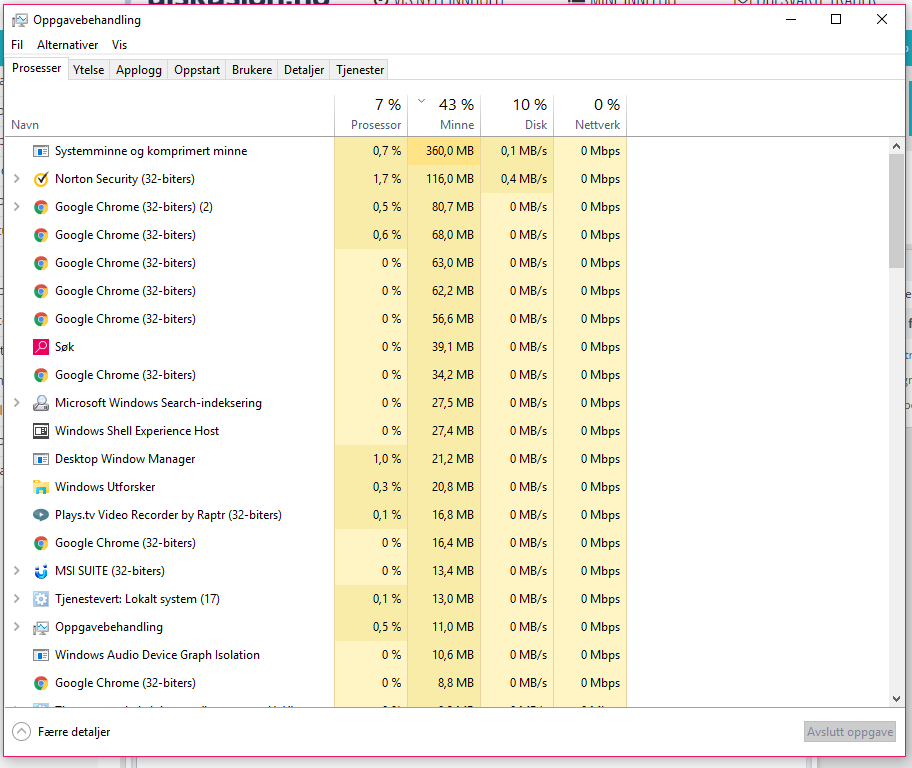Screen dimensions: 912x768
Task: Select Windows Utforsker process name
Action: coord(105,487)
